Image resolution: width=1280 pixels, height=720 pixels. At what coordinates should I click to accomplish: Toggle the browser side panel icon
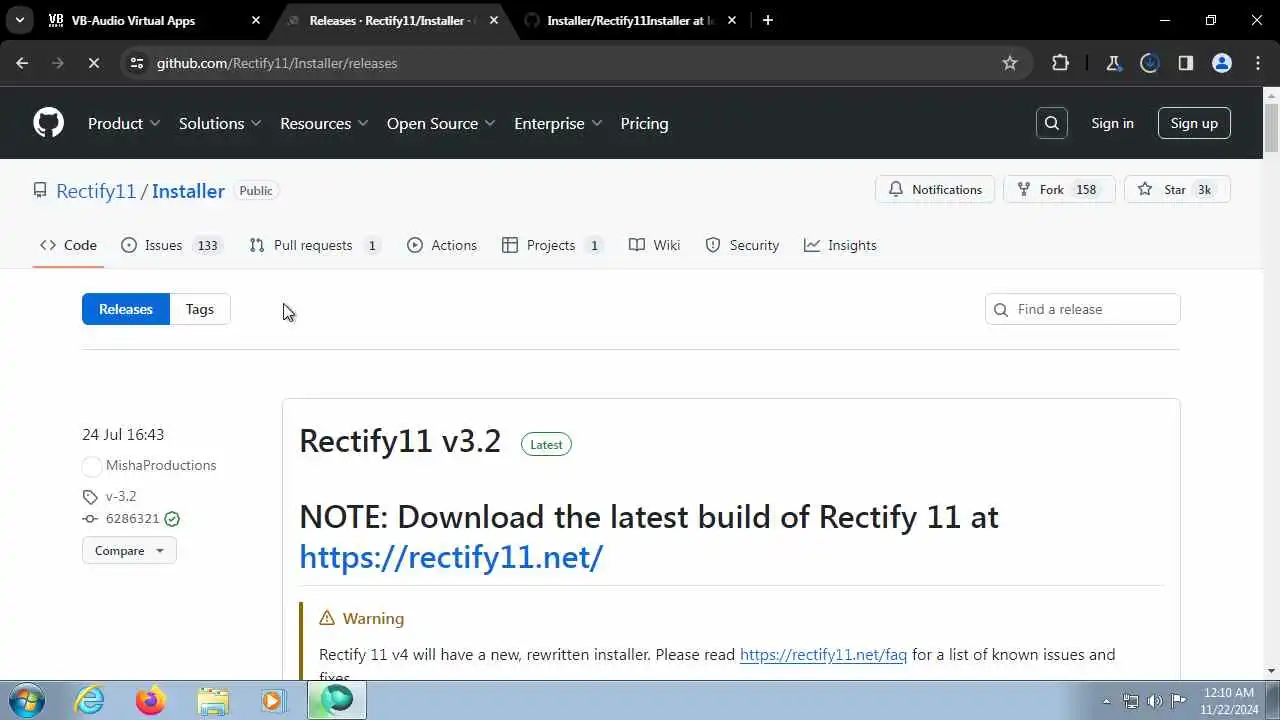[1185, 63]
